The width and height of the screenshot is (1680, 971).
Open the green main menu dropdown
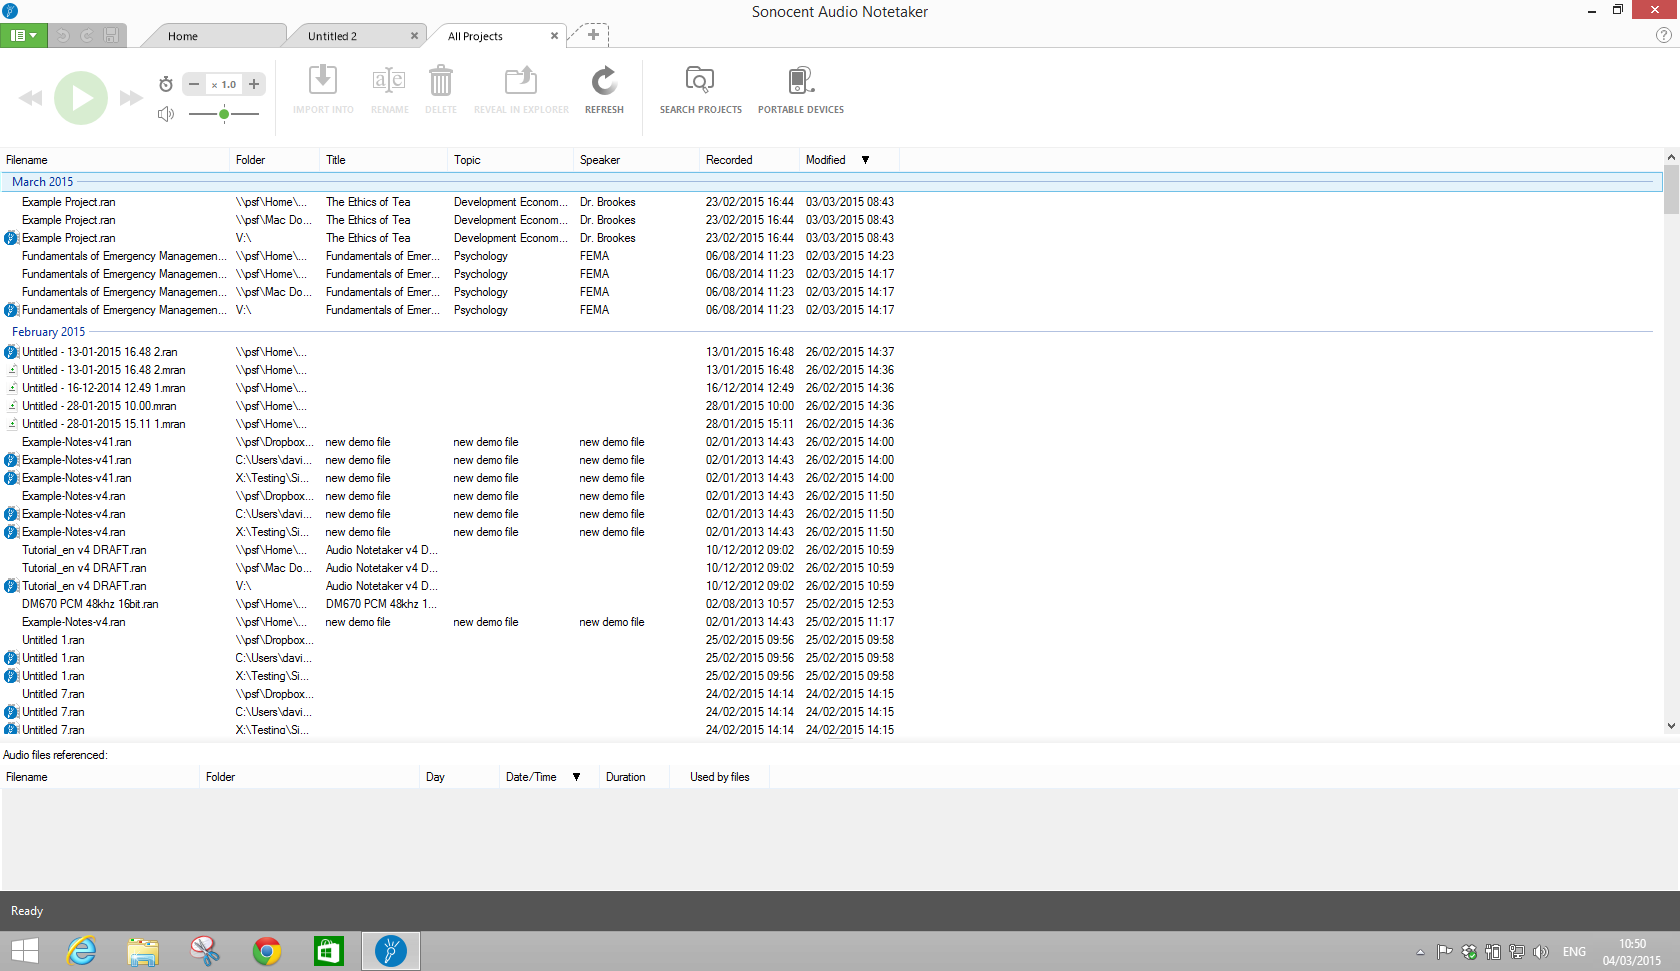(x=24, y=35)
